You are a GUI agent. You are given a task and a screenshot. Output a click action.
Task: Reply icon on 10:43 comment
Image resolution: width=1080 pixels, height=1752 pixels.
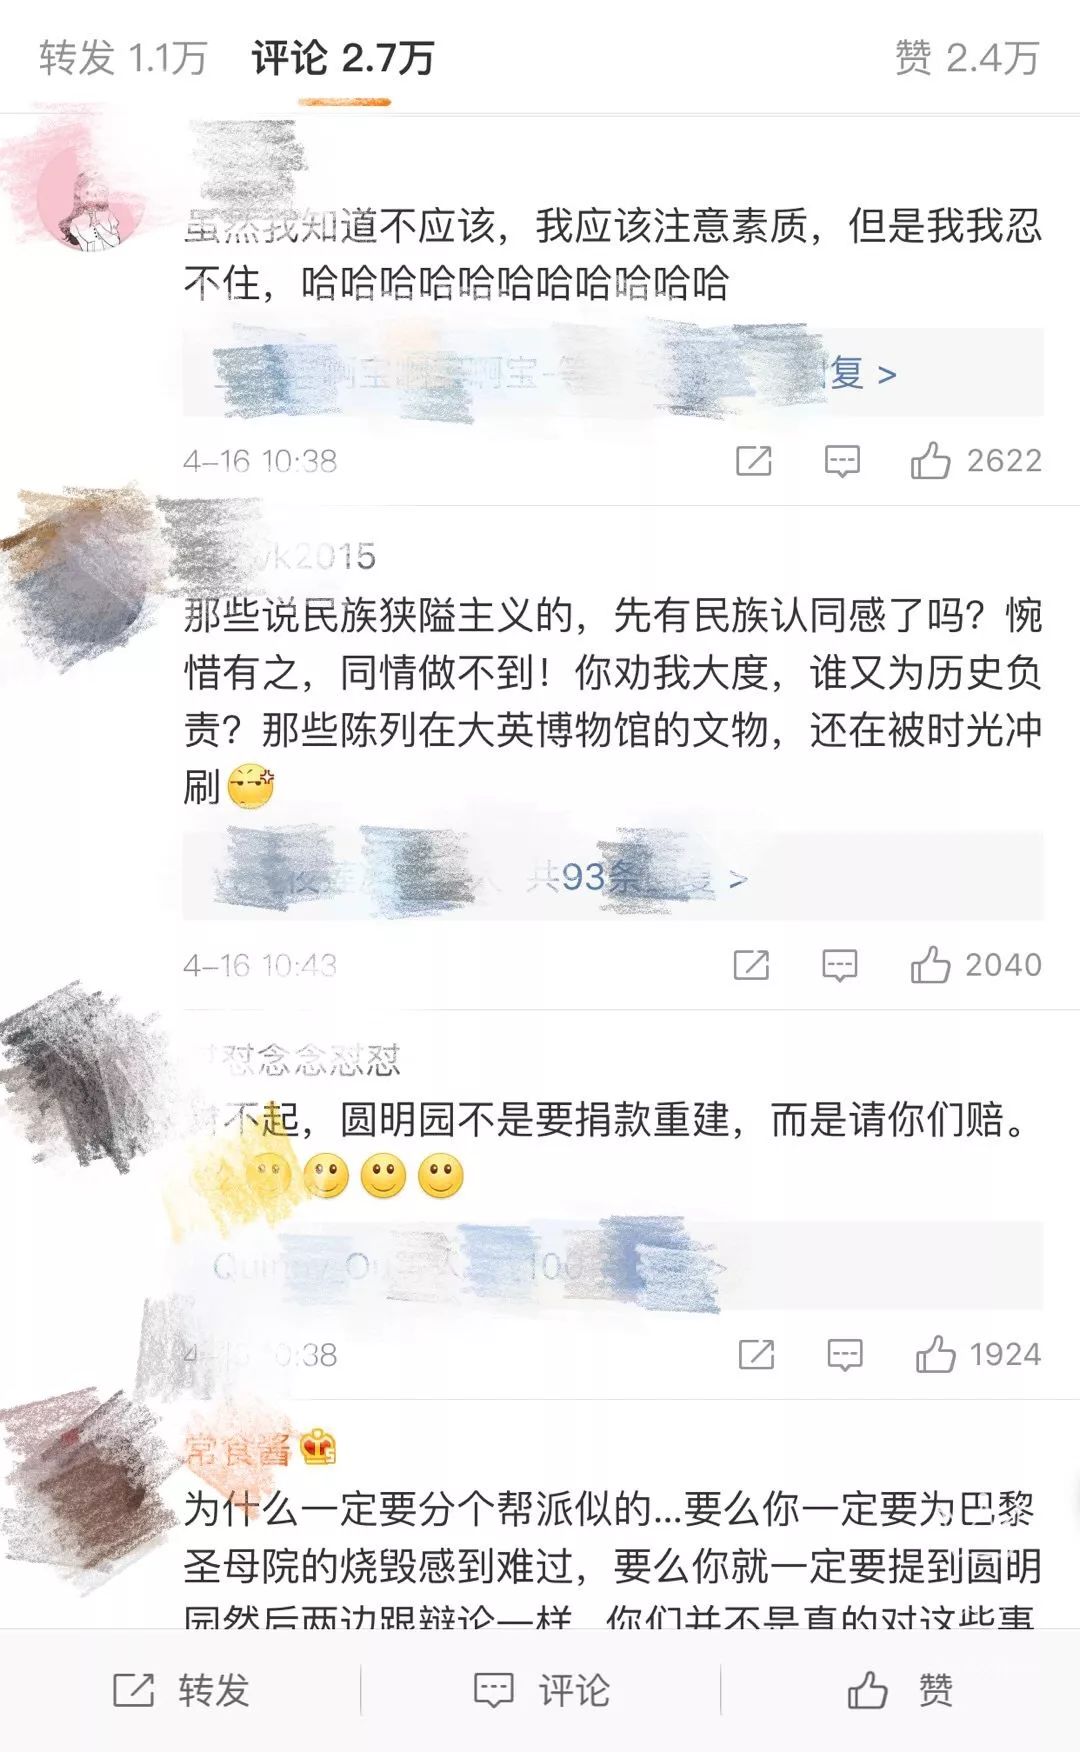pos(840,965)
